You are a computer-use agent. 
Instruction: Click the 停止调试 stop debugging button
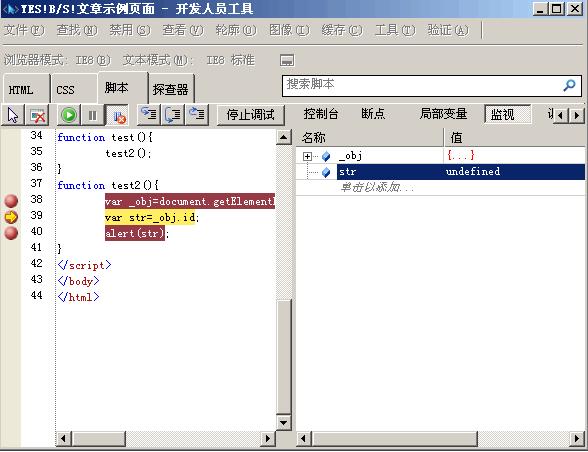coord(250,115)
